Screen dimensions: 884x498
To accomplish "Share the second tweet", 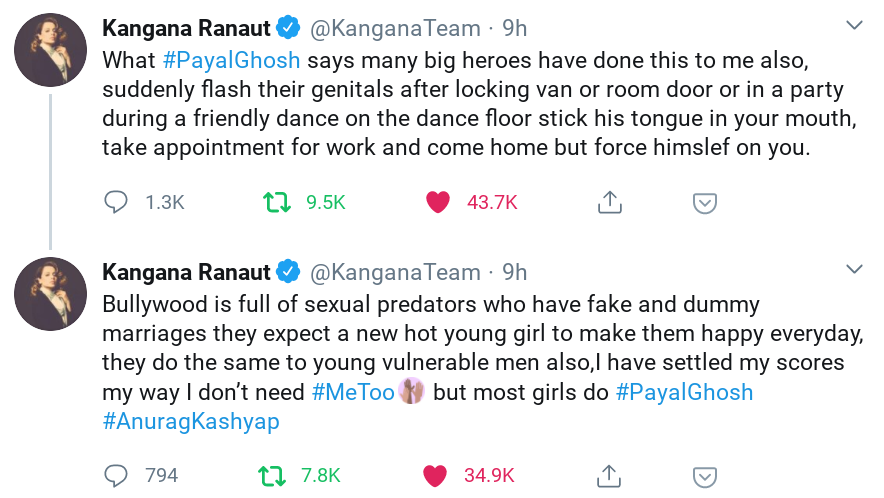I will (x=609, y=475).
